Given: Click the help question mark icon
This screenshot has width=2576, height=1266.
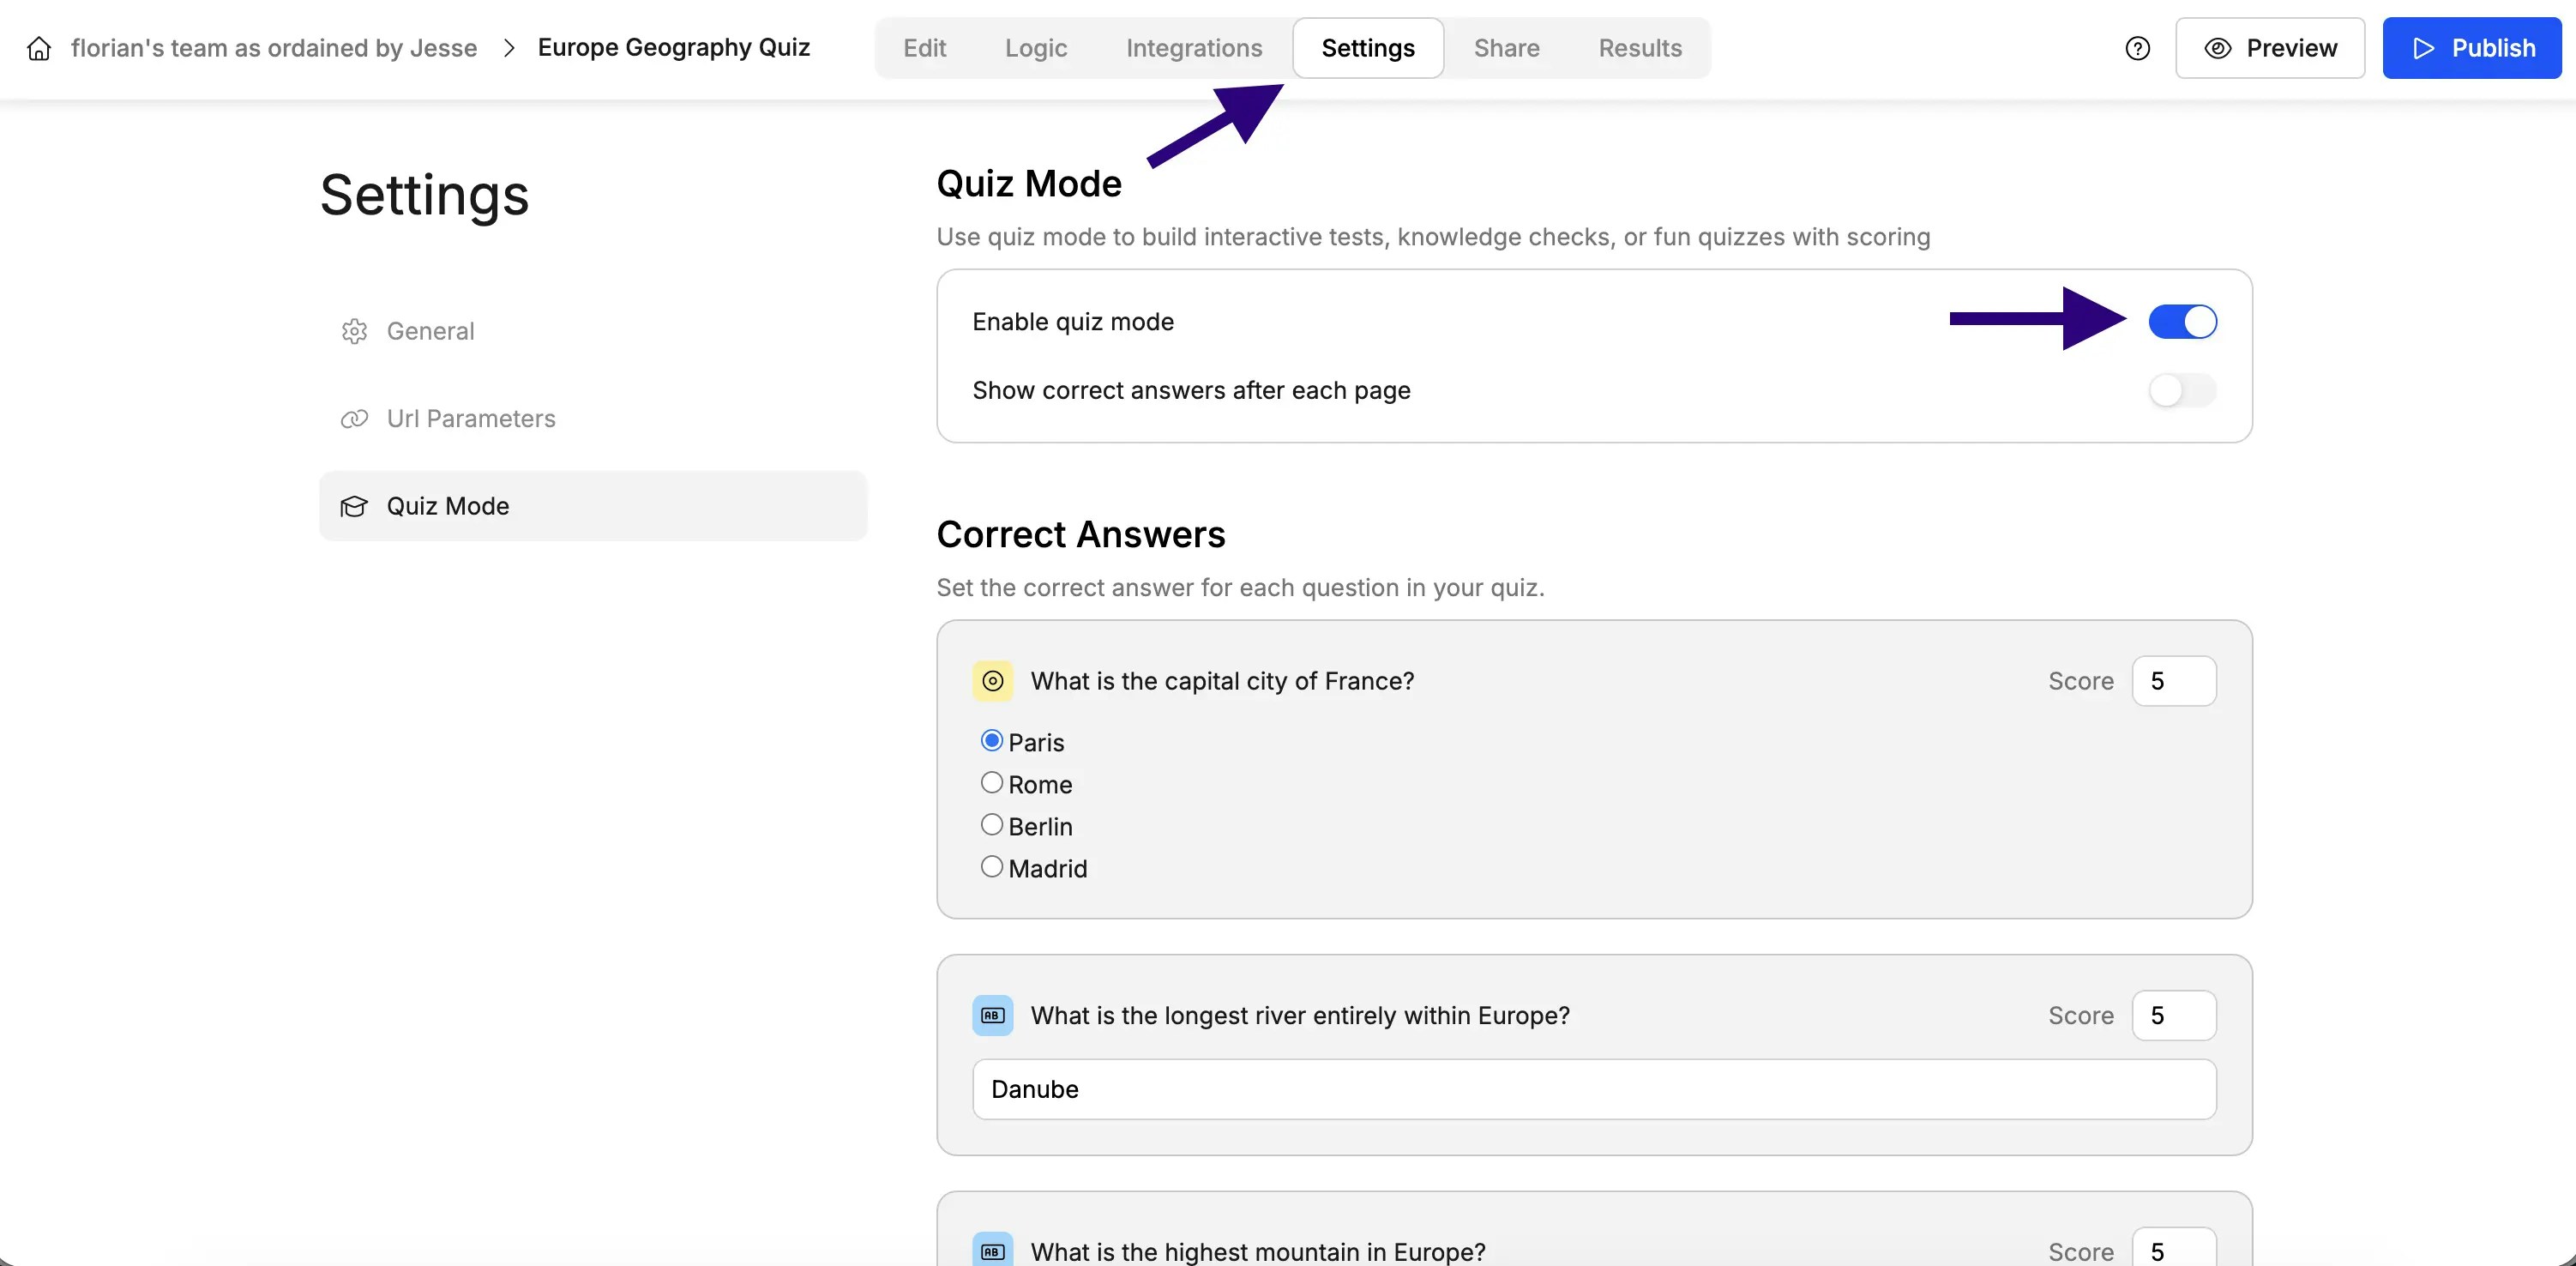Looking at the screenshot, I should click(x=2137, y=48).
